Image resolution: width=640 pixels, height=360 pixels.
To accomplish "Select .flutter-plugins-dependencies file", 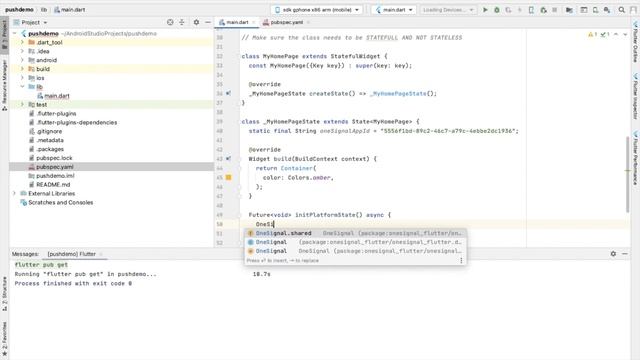I will [77, 122].
